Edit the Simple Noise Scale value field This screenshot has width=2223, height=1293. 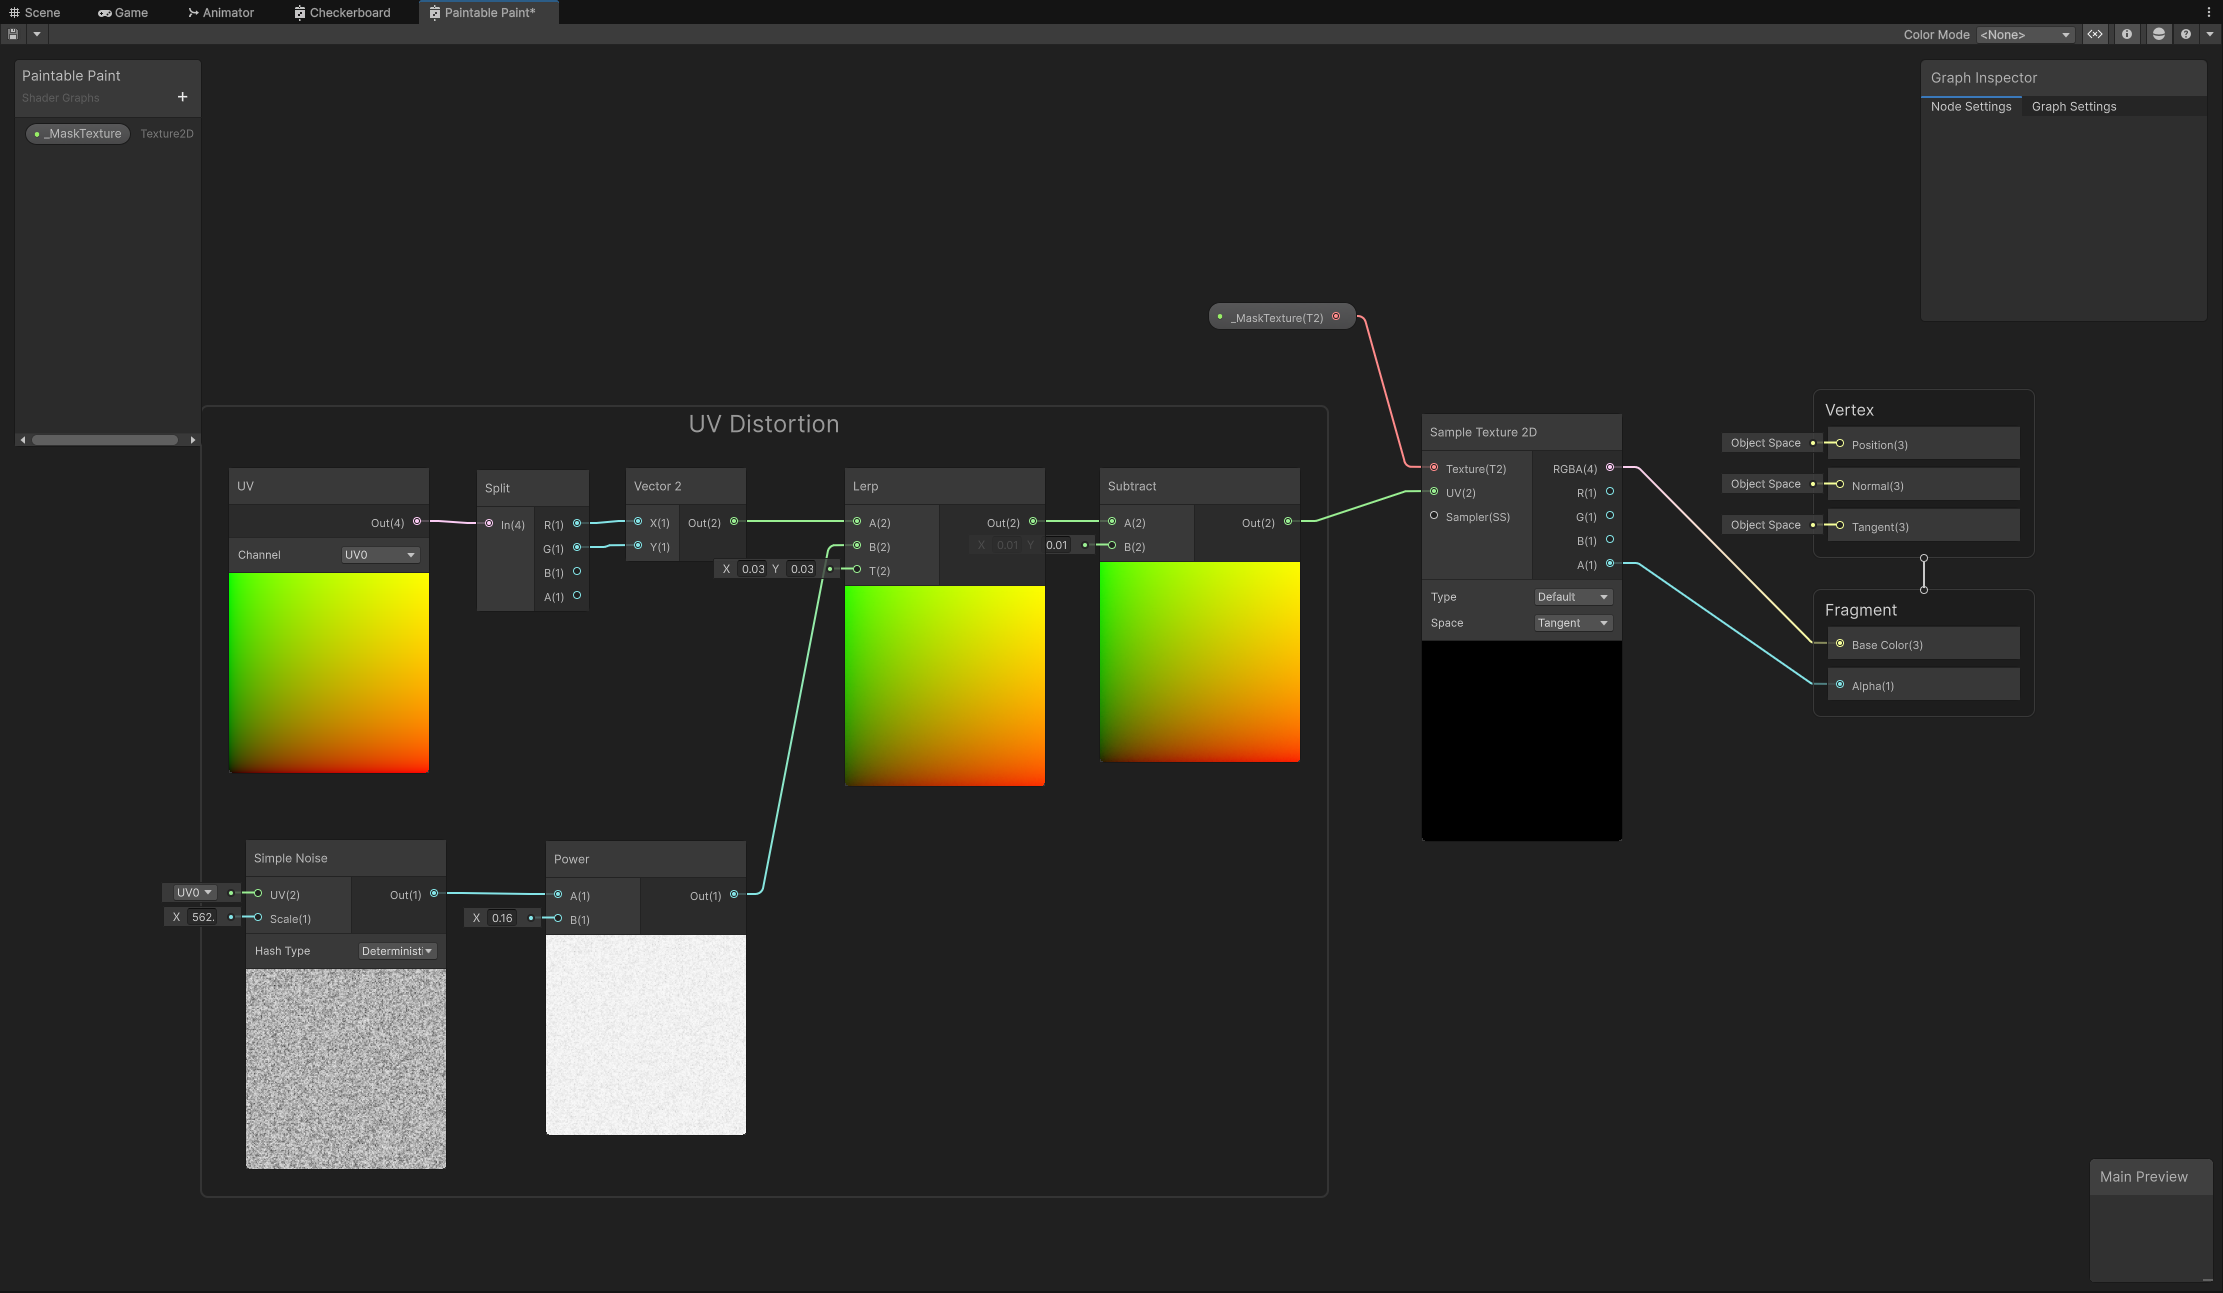[x=203, y=917]
